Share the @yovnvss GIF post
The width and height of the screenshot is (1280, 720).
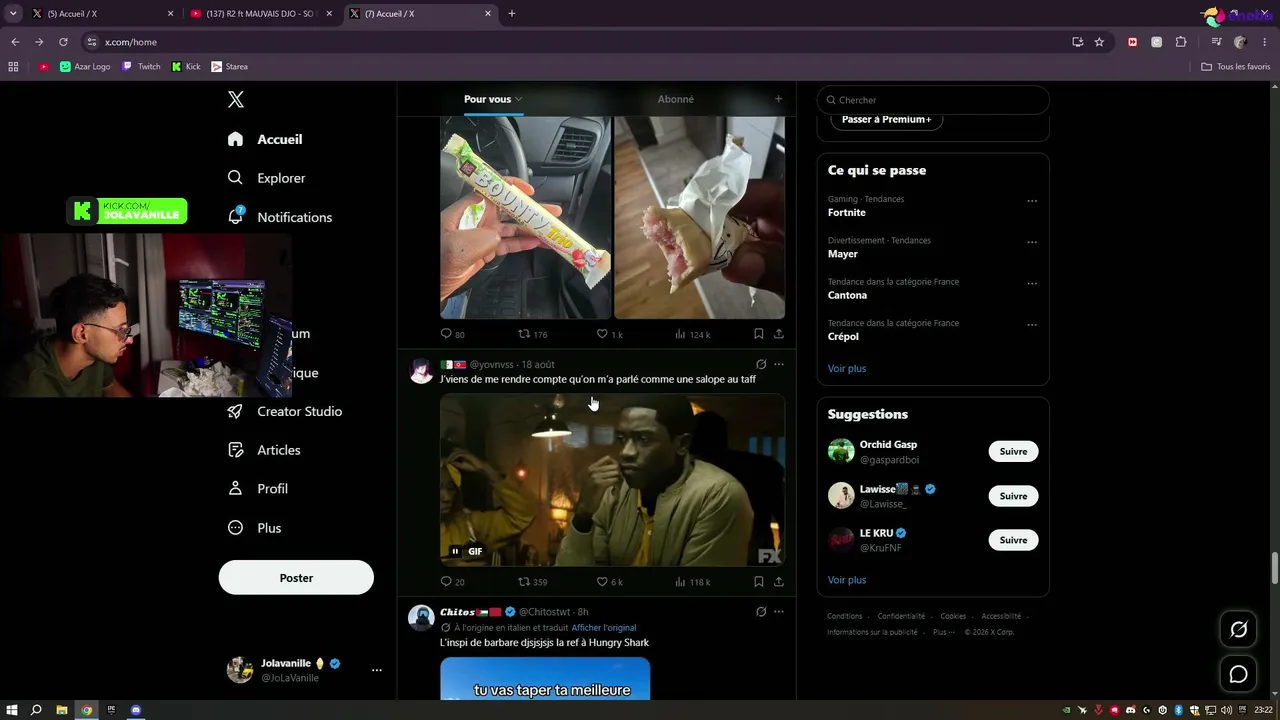coord(779,582)
